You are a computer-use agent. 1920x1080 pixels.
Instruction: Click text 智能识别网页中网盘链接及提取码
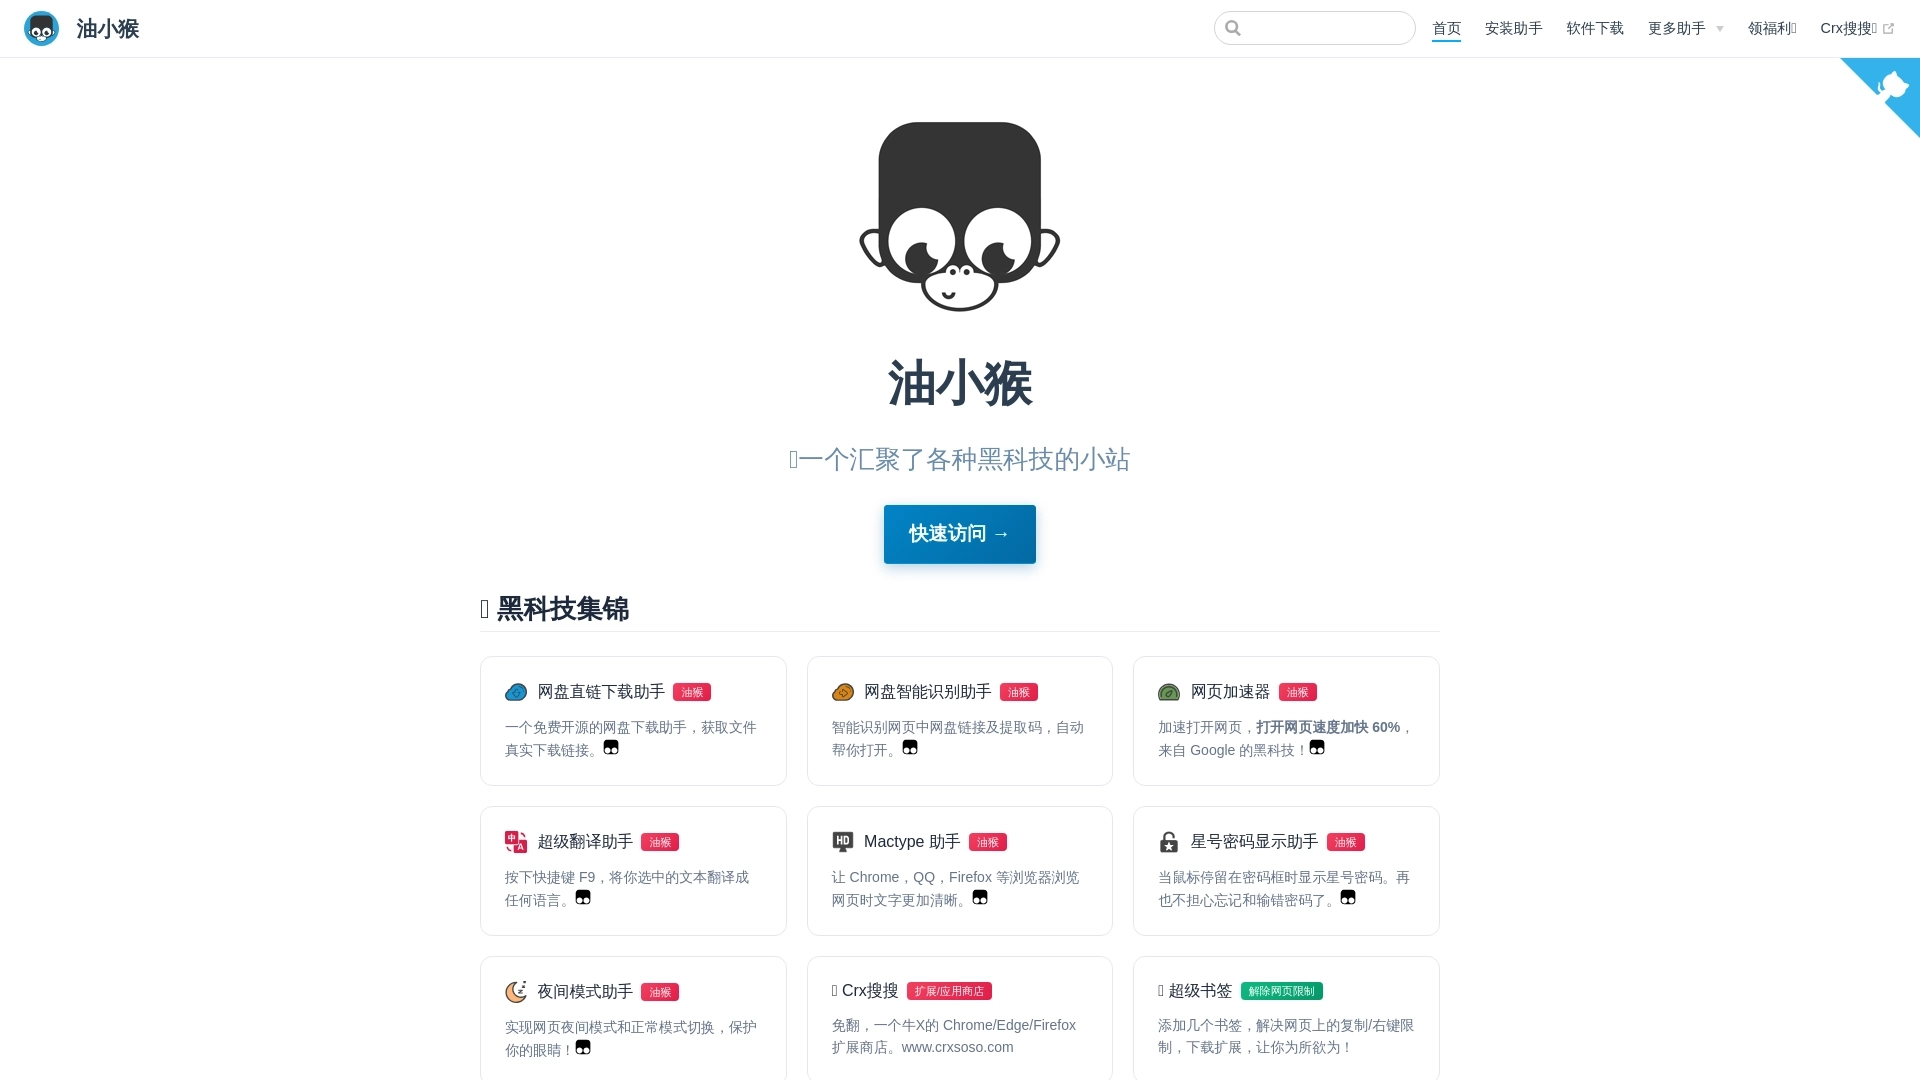[x=937, y=727]
